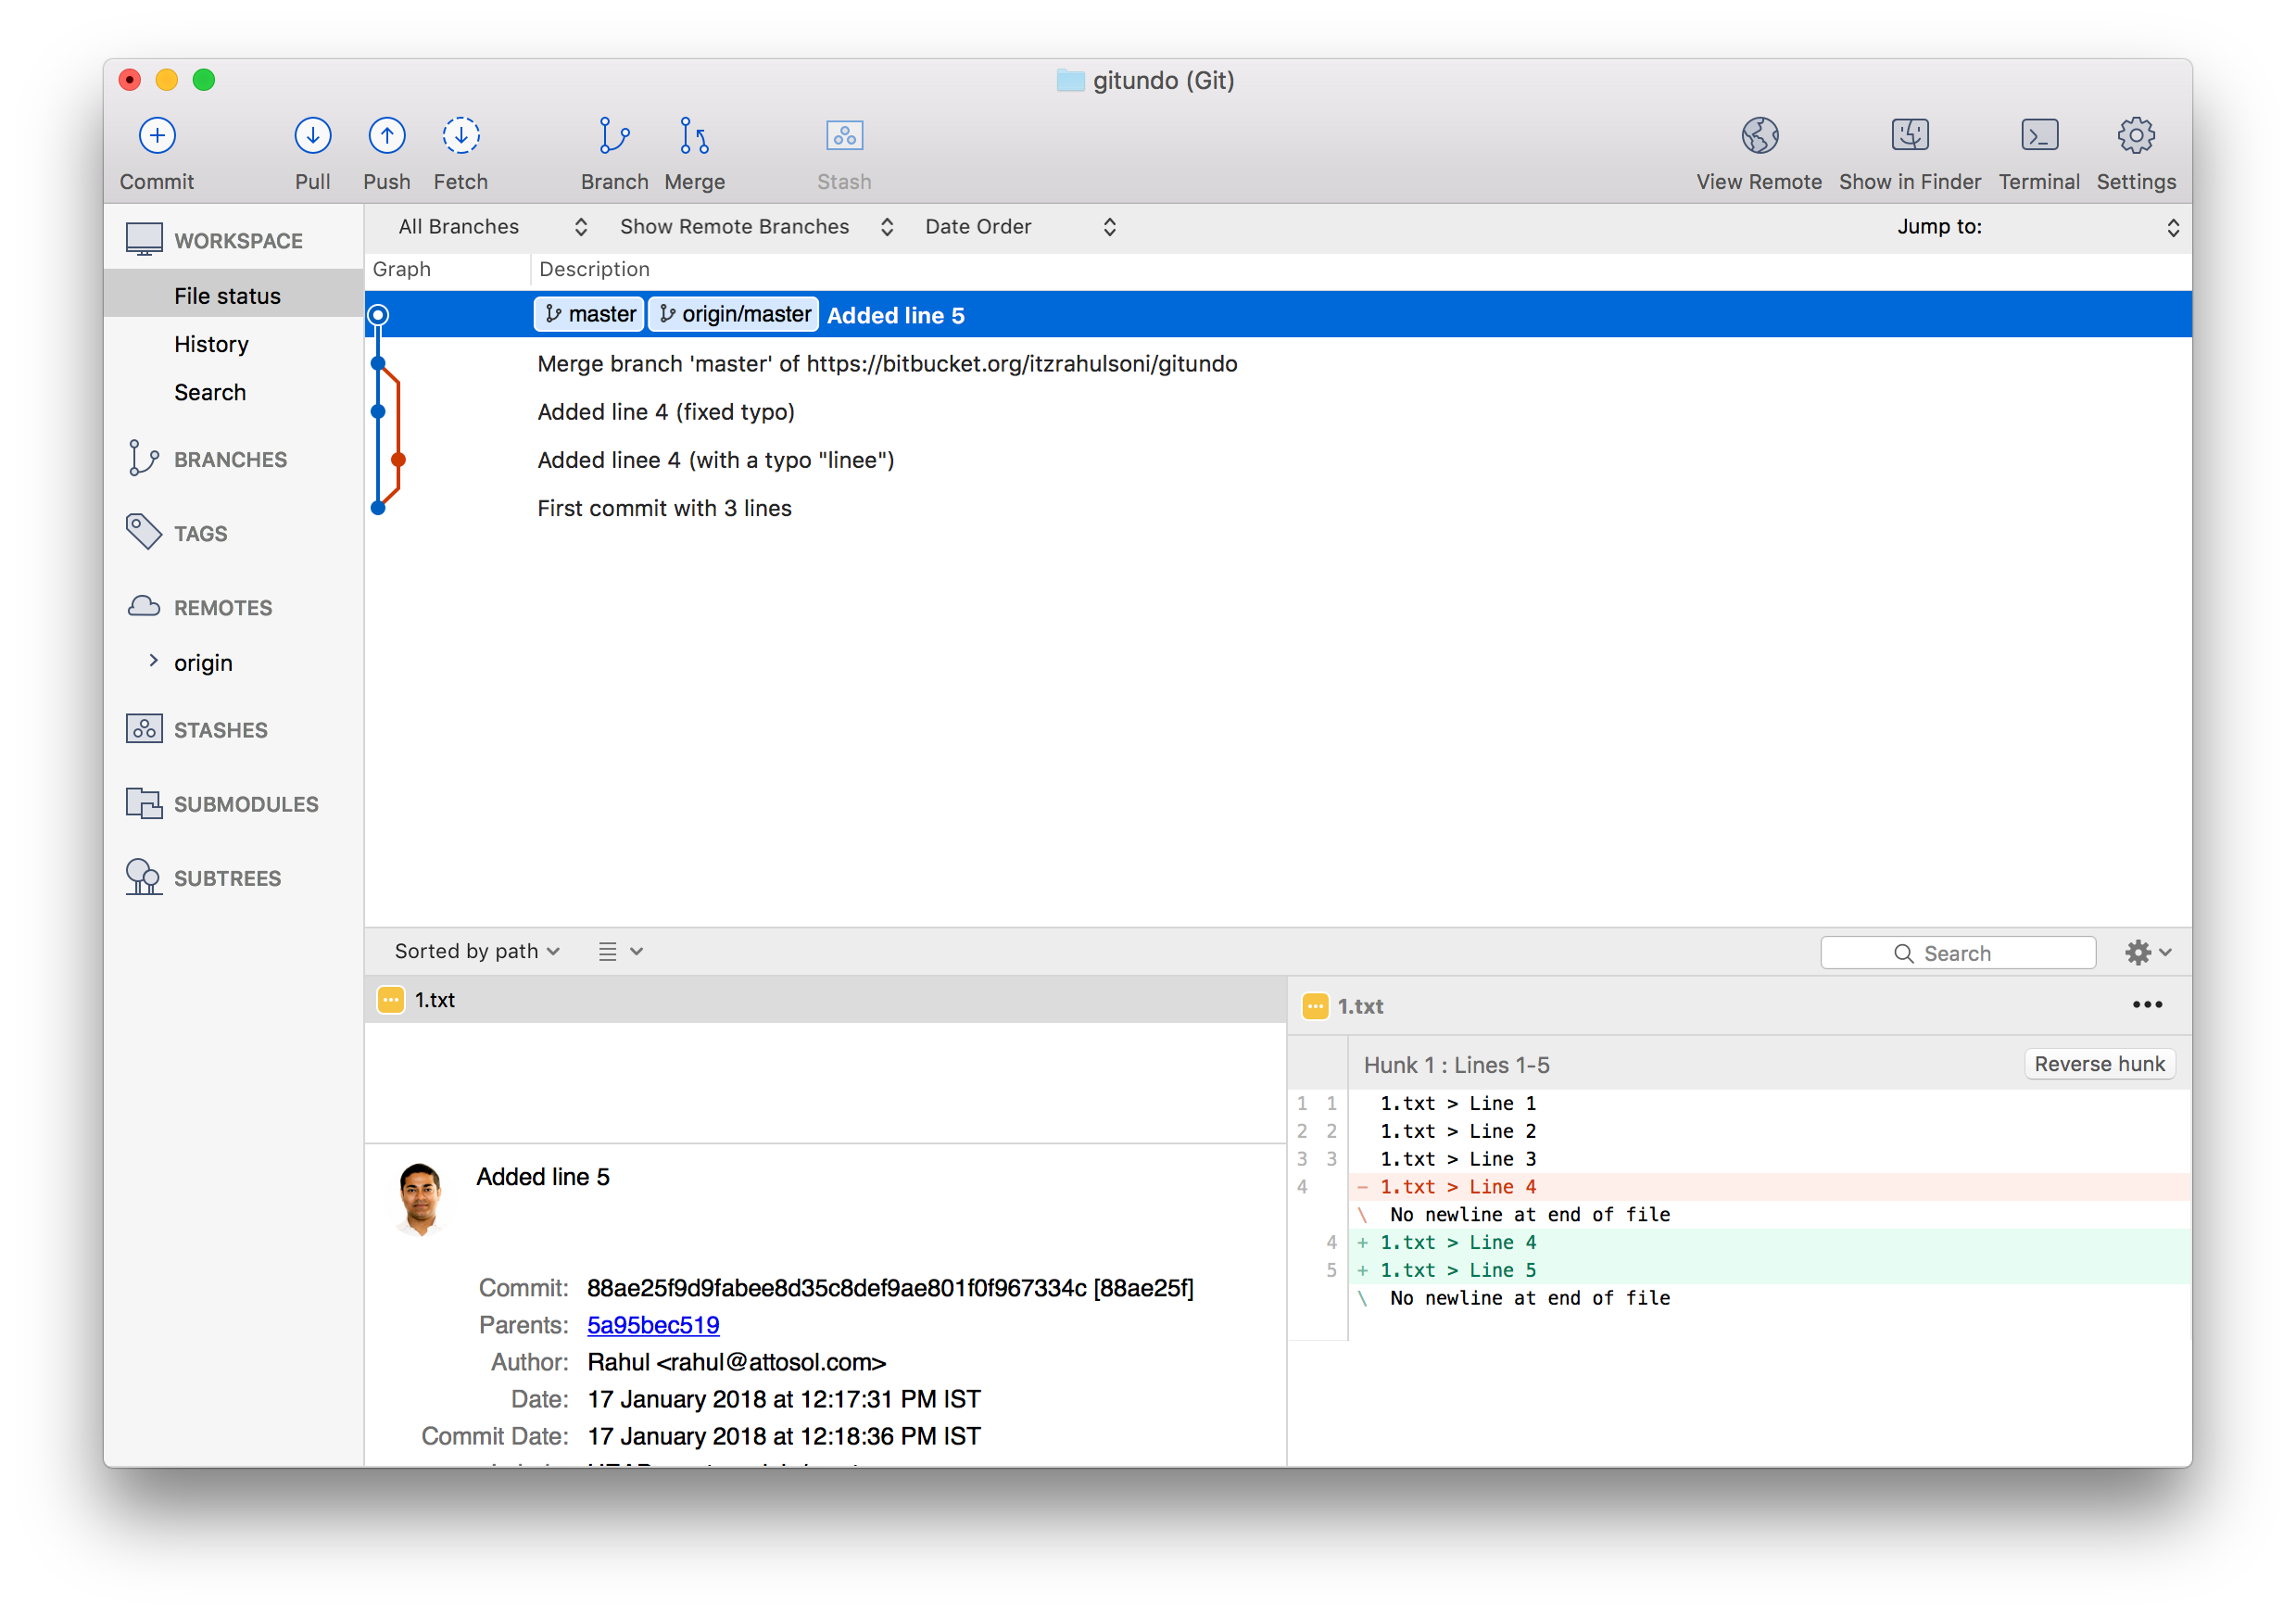Select the History tab
This screenshot has width=2296, height=1616.
pos(208,343)
